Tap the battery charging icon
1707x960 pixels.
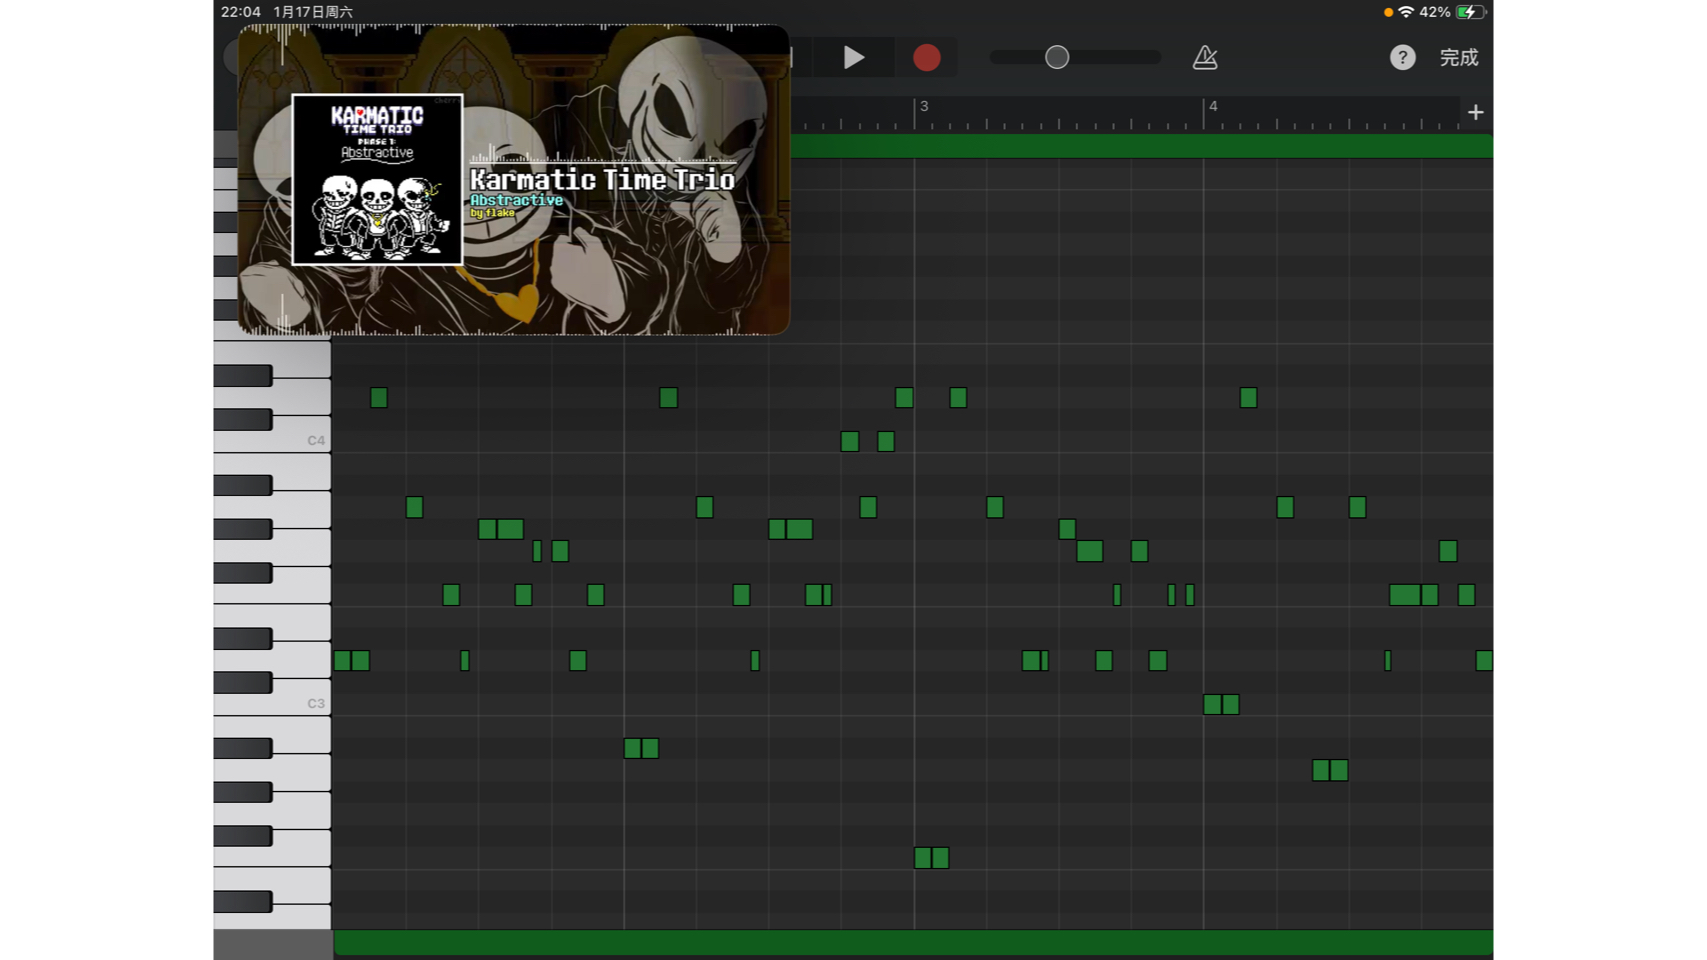point(1470,12)
